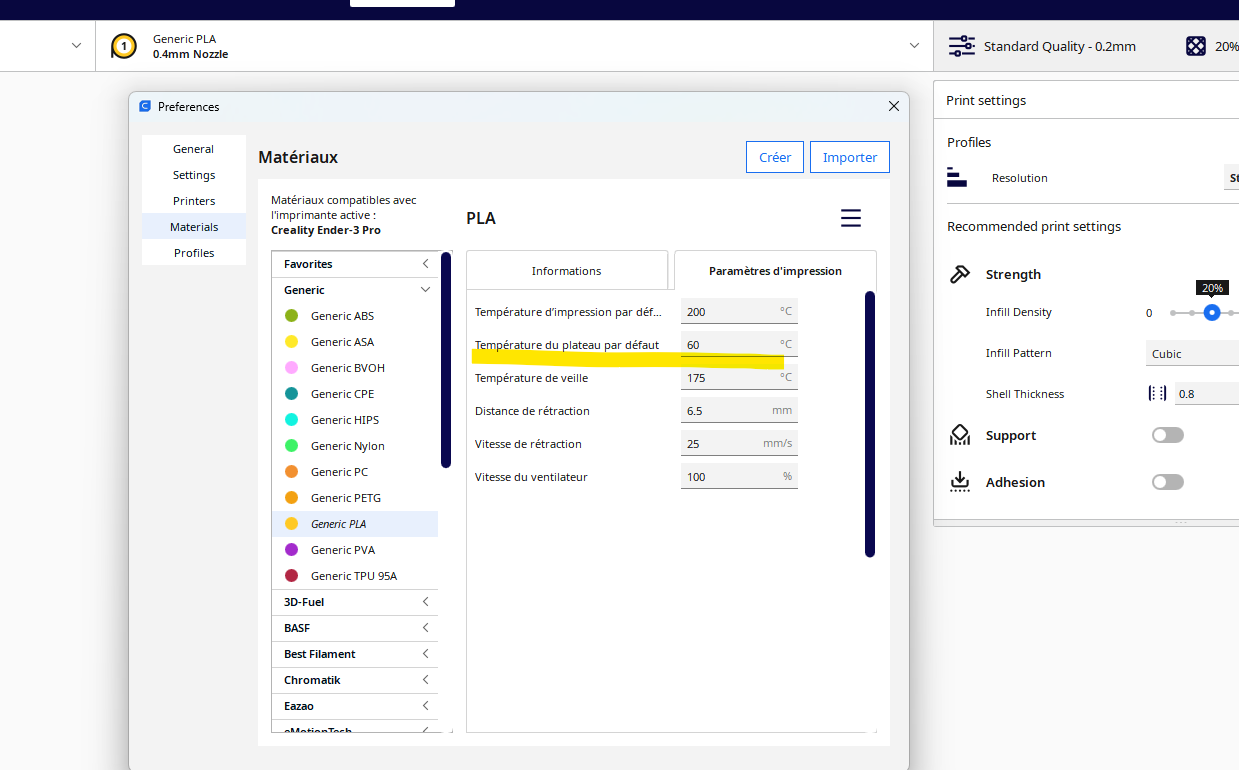
Task: Collapse the Generic materials group
Action: (426, 290)
